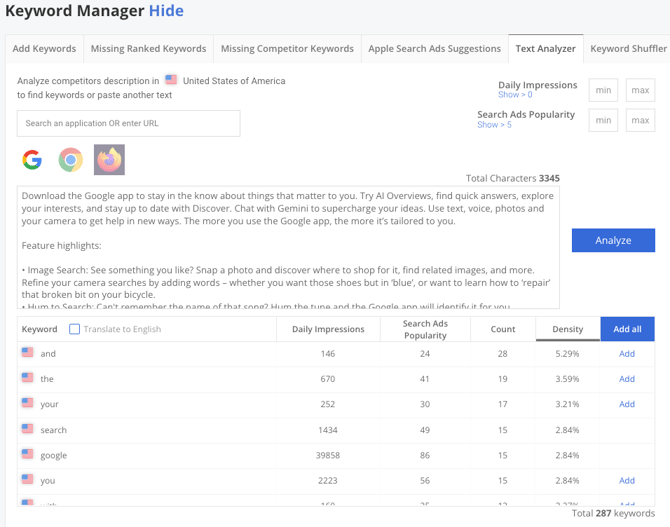Enable Translate to English checkbox
This screenshot has height=527, width=670.
click(75, 329)
